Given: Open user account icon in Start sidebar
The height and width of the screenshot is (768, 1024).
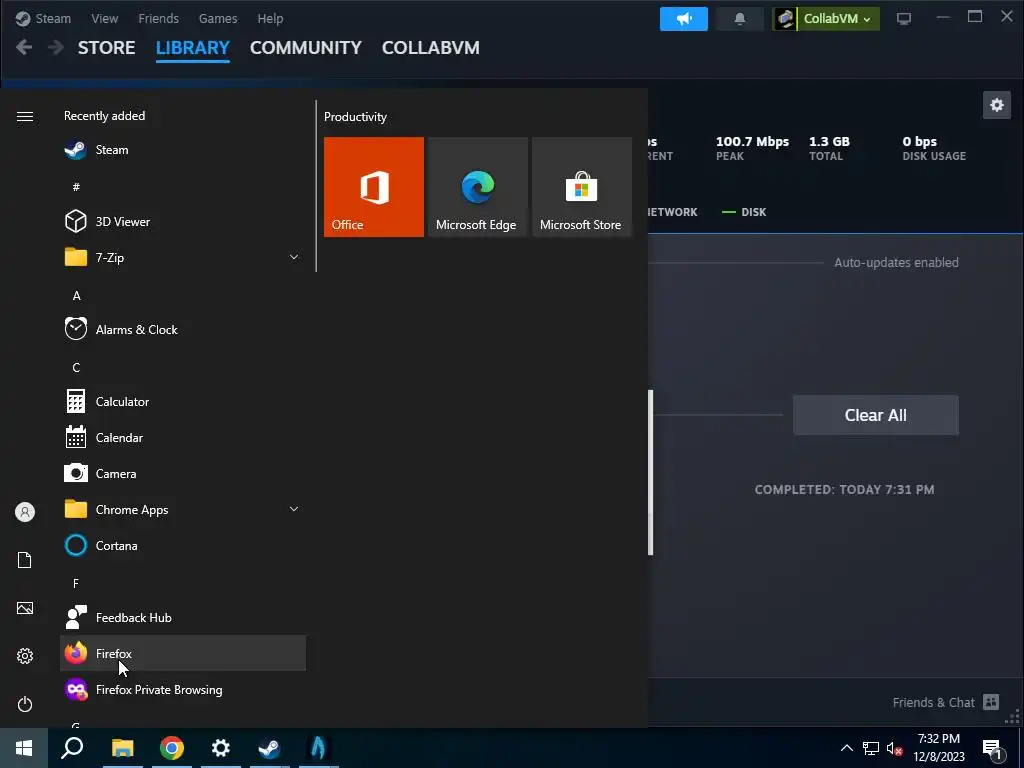Looking at the screenshot, I should [25, 512].
